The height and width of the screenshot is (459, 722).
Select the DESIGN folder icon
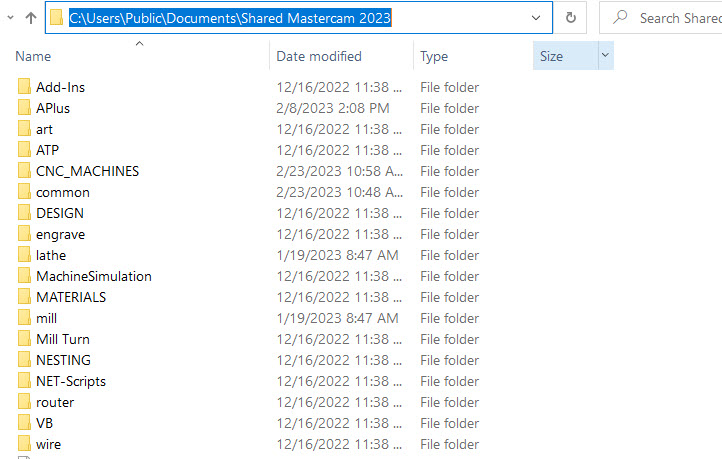[24, 213]
